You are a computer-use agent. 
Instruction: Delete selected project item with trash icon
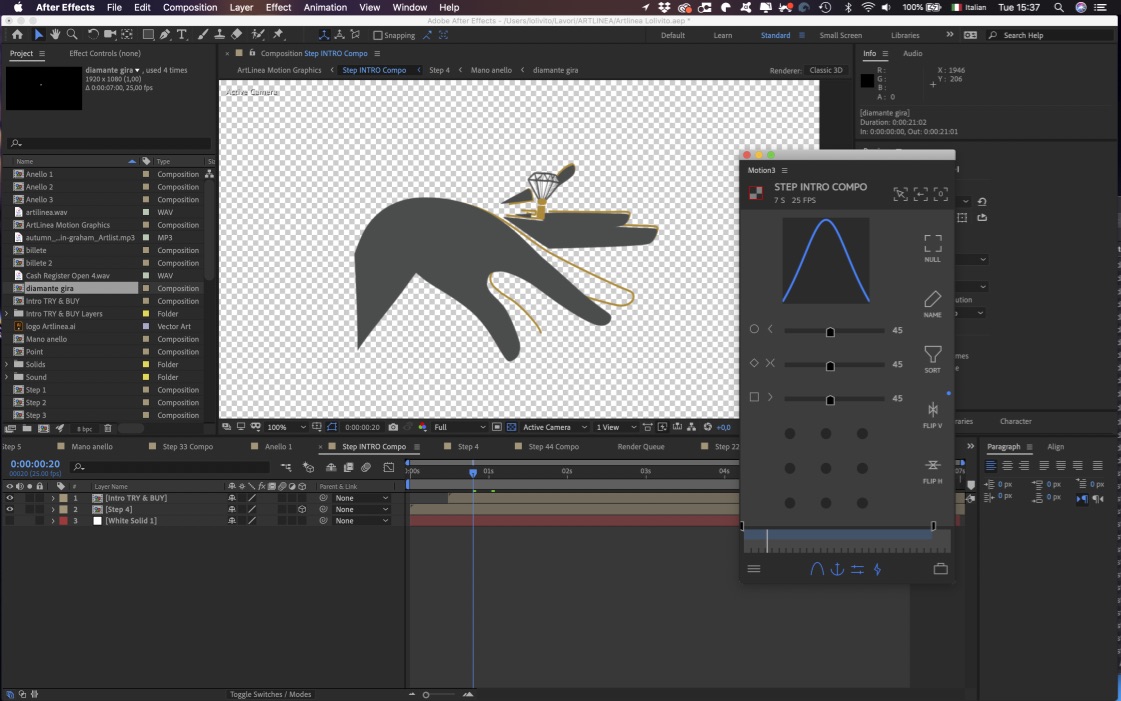click(108, 429)
